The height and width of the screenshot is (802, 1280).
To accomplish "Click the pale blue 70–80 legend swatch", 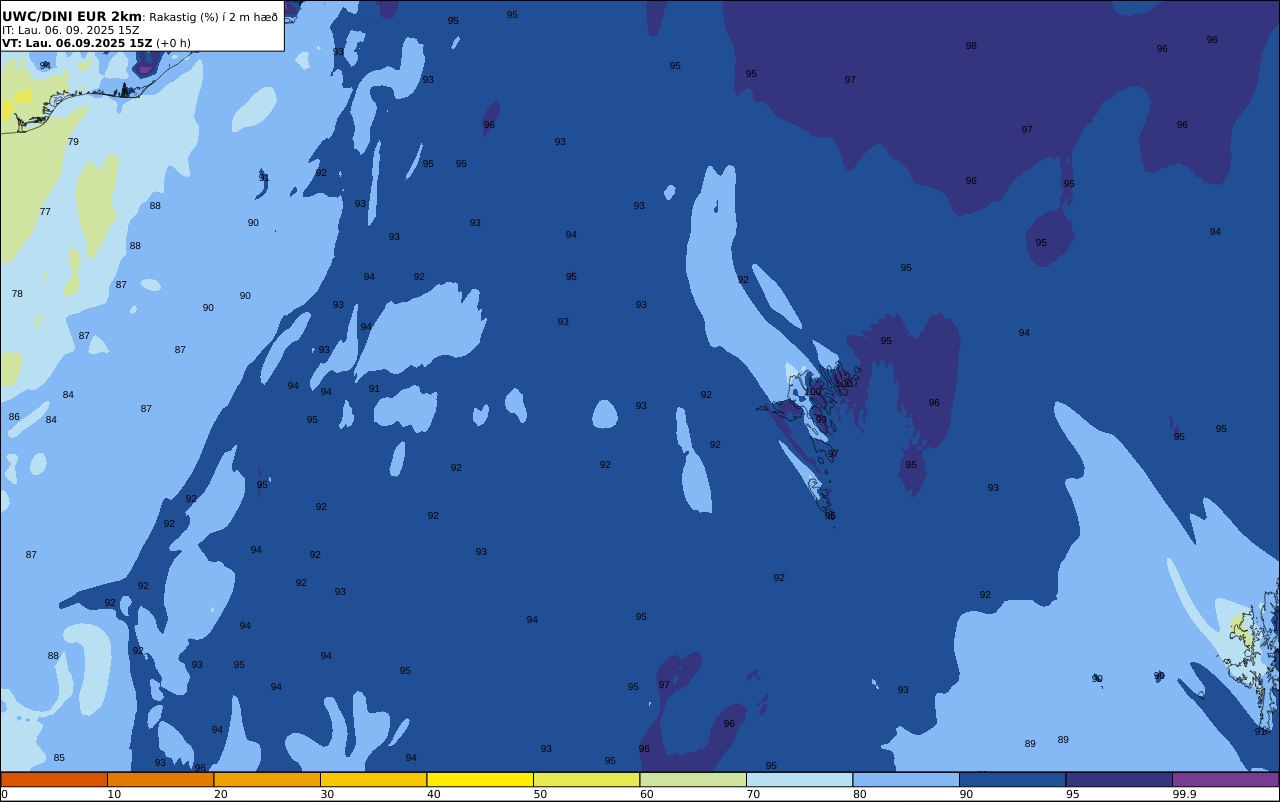I will pos(799,779).
